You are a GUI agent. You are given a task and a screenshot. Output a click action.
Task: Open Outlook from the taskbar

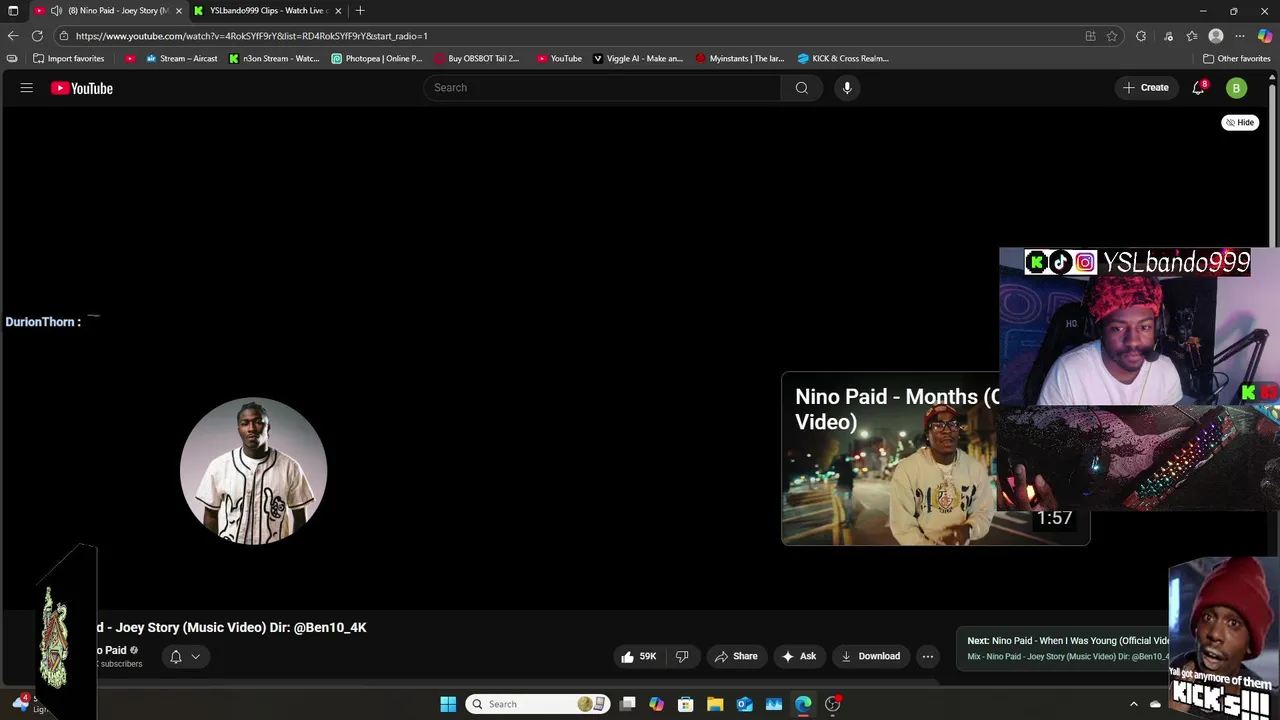(744, 704)
